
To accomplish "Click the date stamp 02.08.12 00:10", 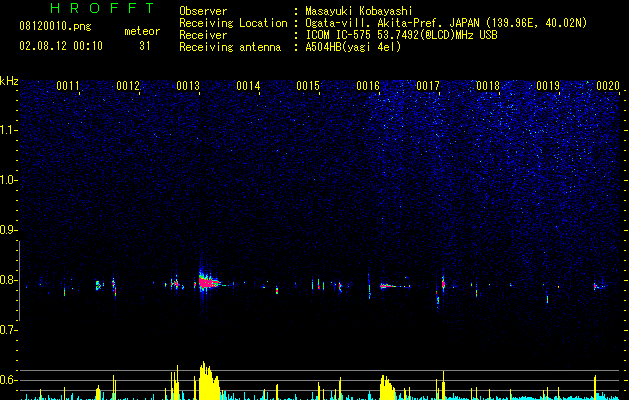I will [61, 46].
